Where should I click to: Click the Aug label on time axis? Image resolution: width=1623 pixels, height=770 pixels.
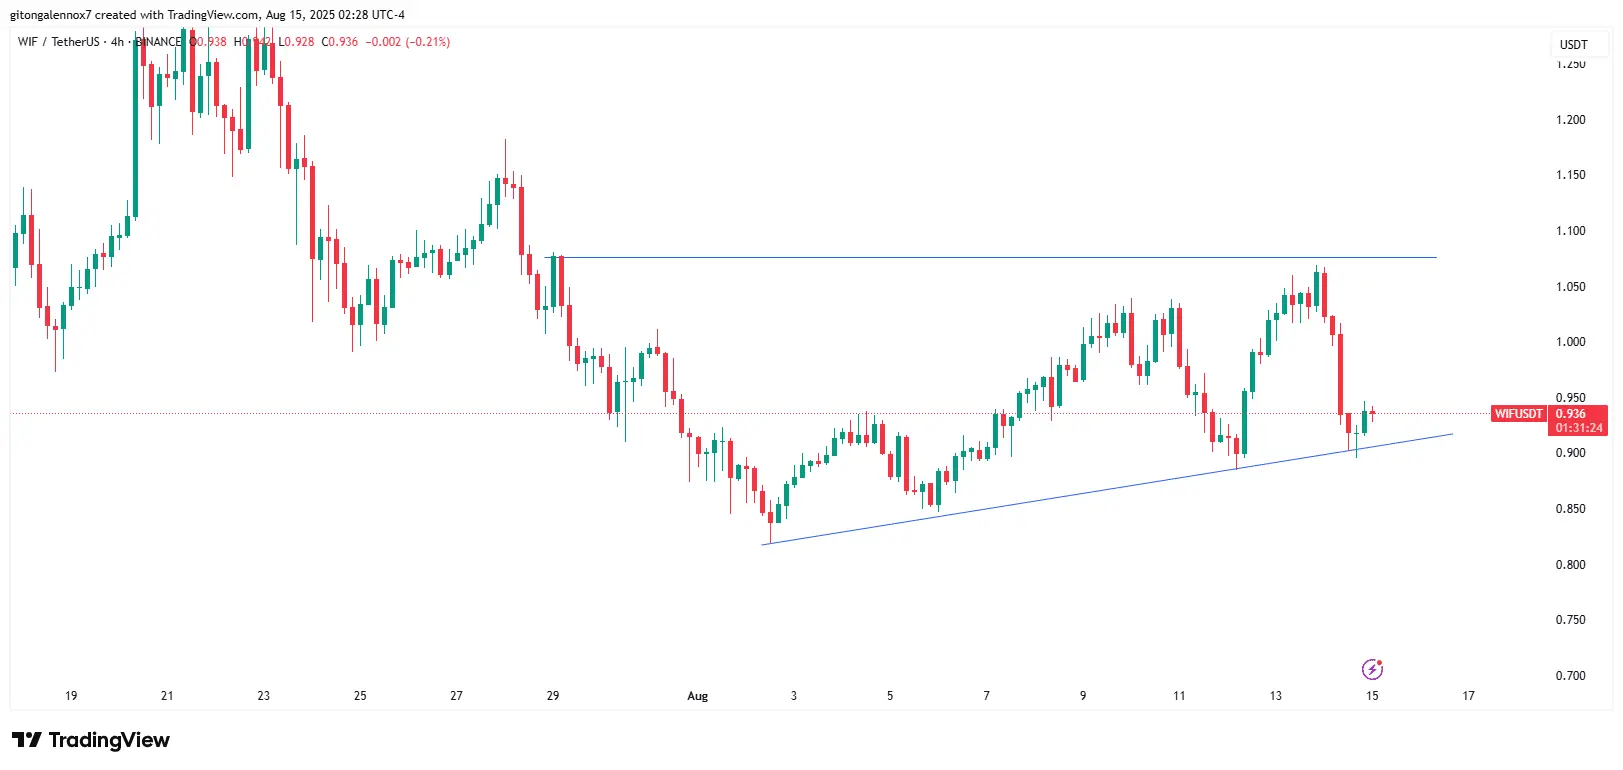pos(698,696)
